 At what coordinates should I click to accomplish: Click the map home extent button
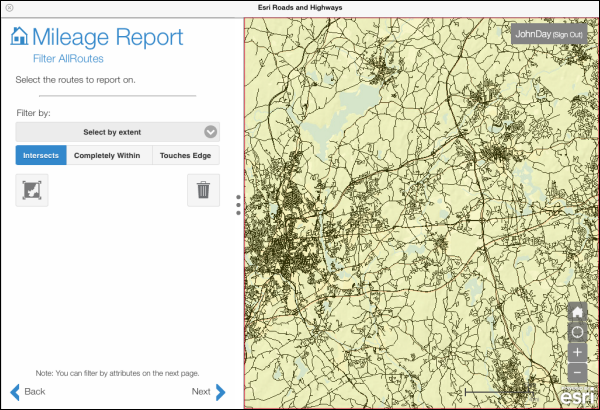tap(577, 311)
